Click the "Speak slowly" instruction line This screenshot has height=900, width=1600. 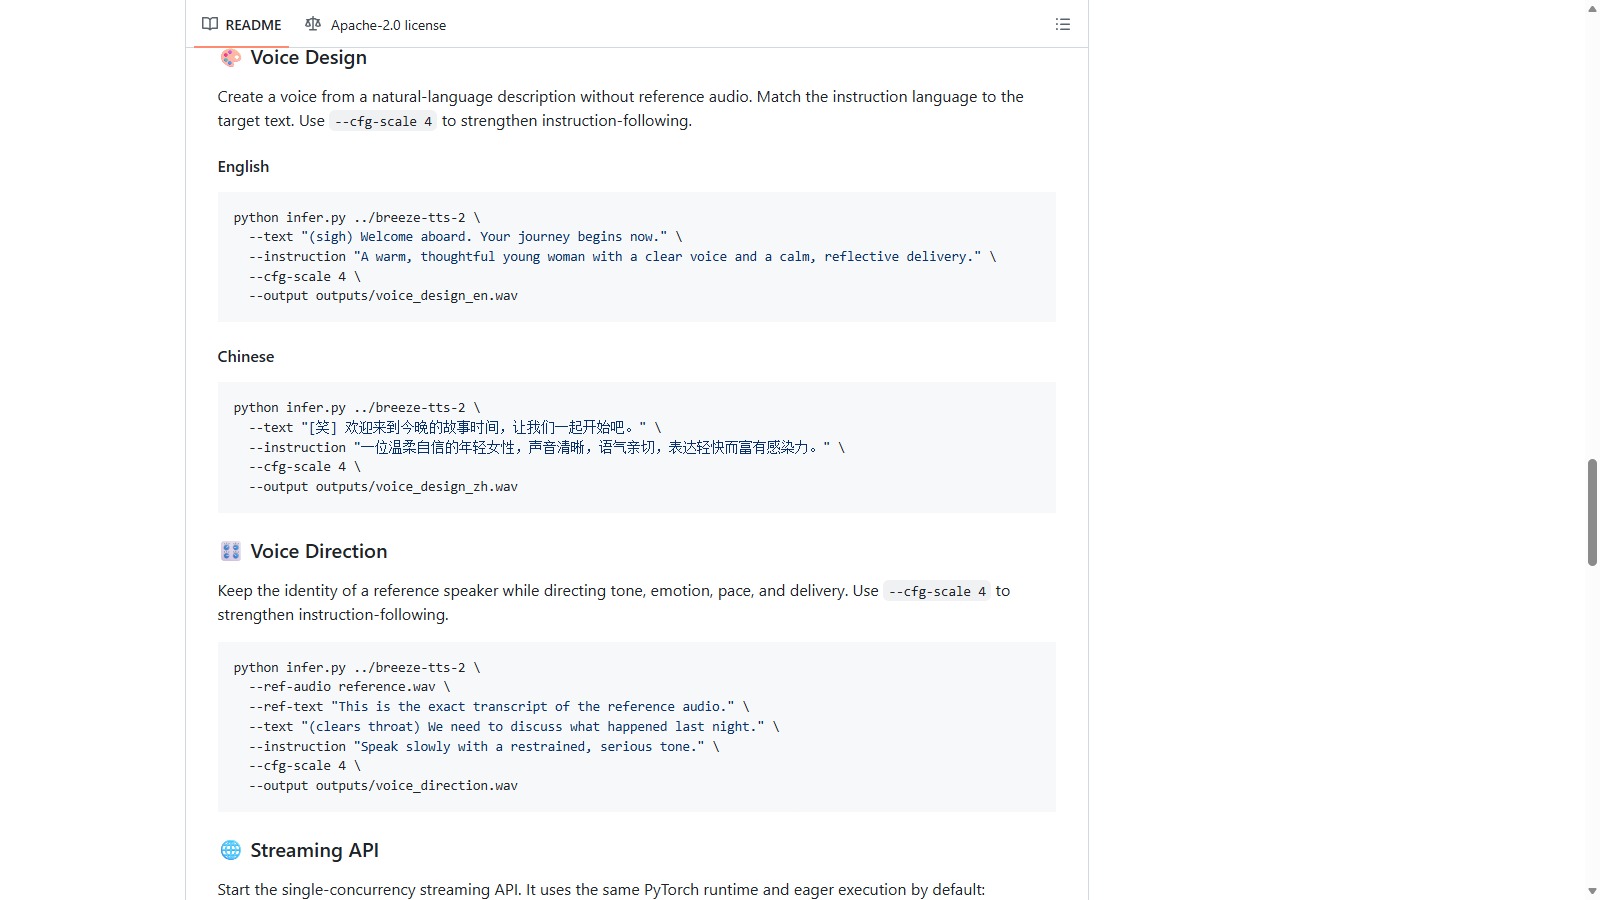pos(484,747)
